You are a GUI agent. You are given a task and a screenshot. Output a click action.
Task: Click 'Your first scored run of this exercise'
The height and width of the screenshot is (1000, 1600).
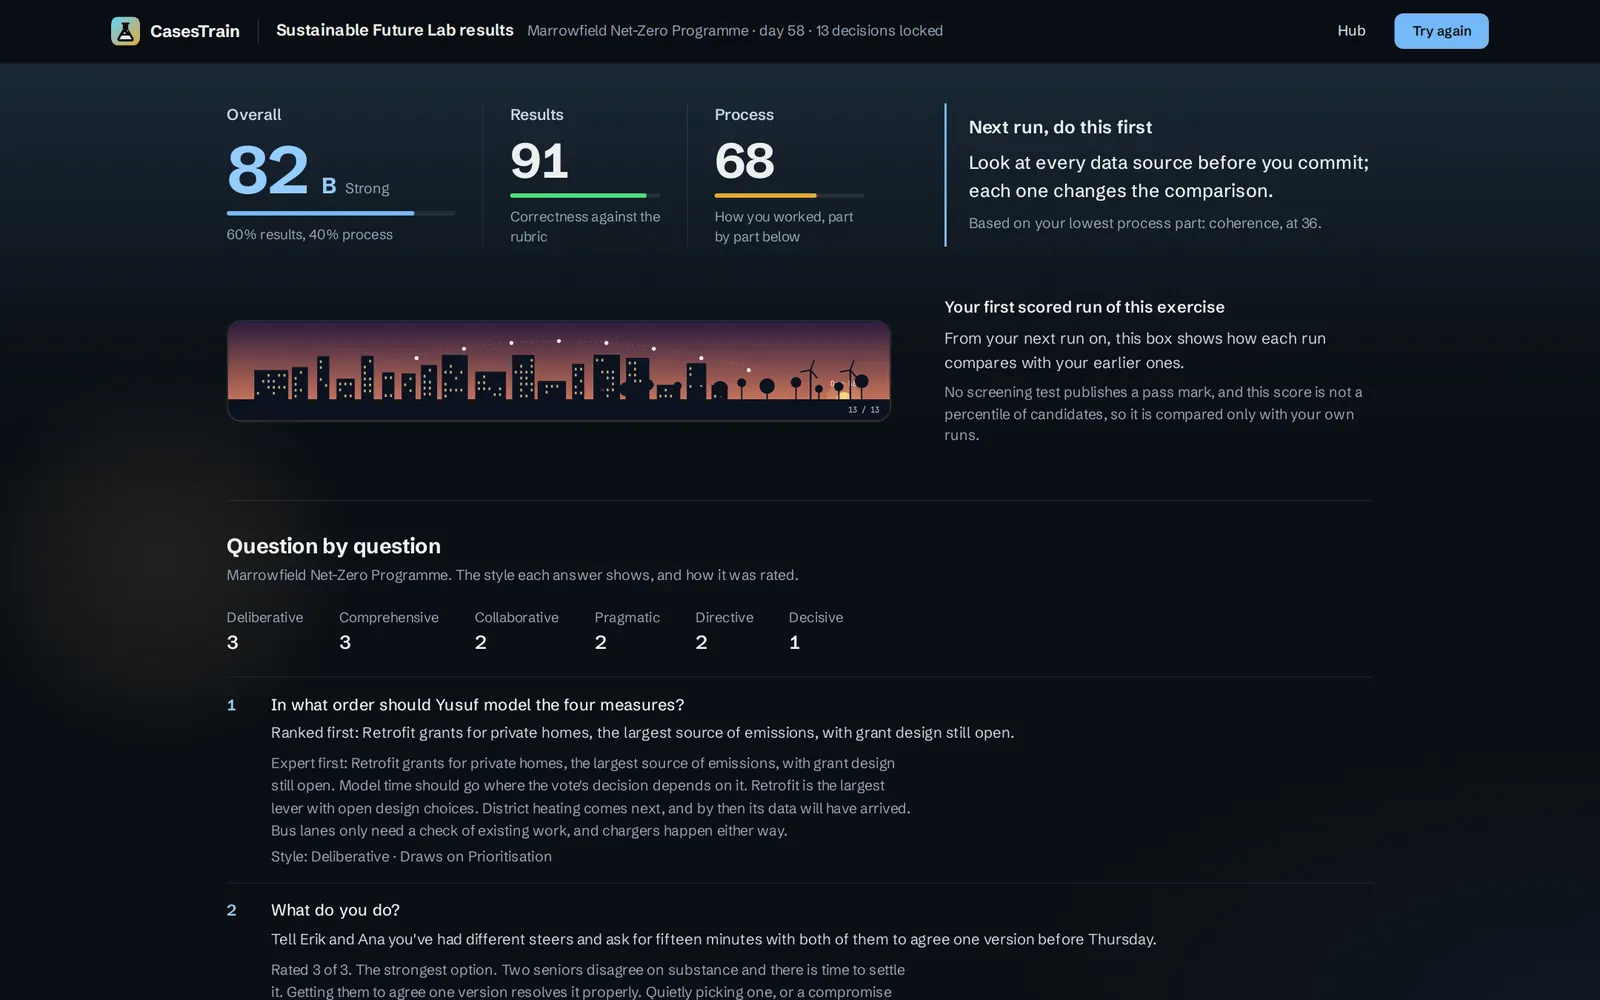1084,307
